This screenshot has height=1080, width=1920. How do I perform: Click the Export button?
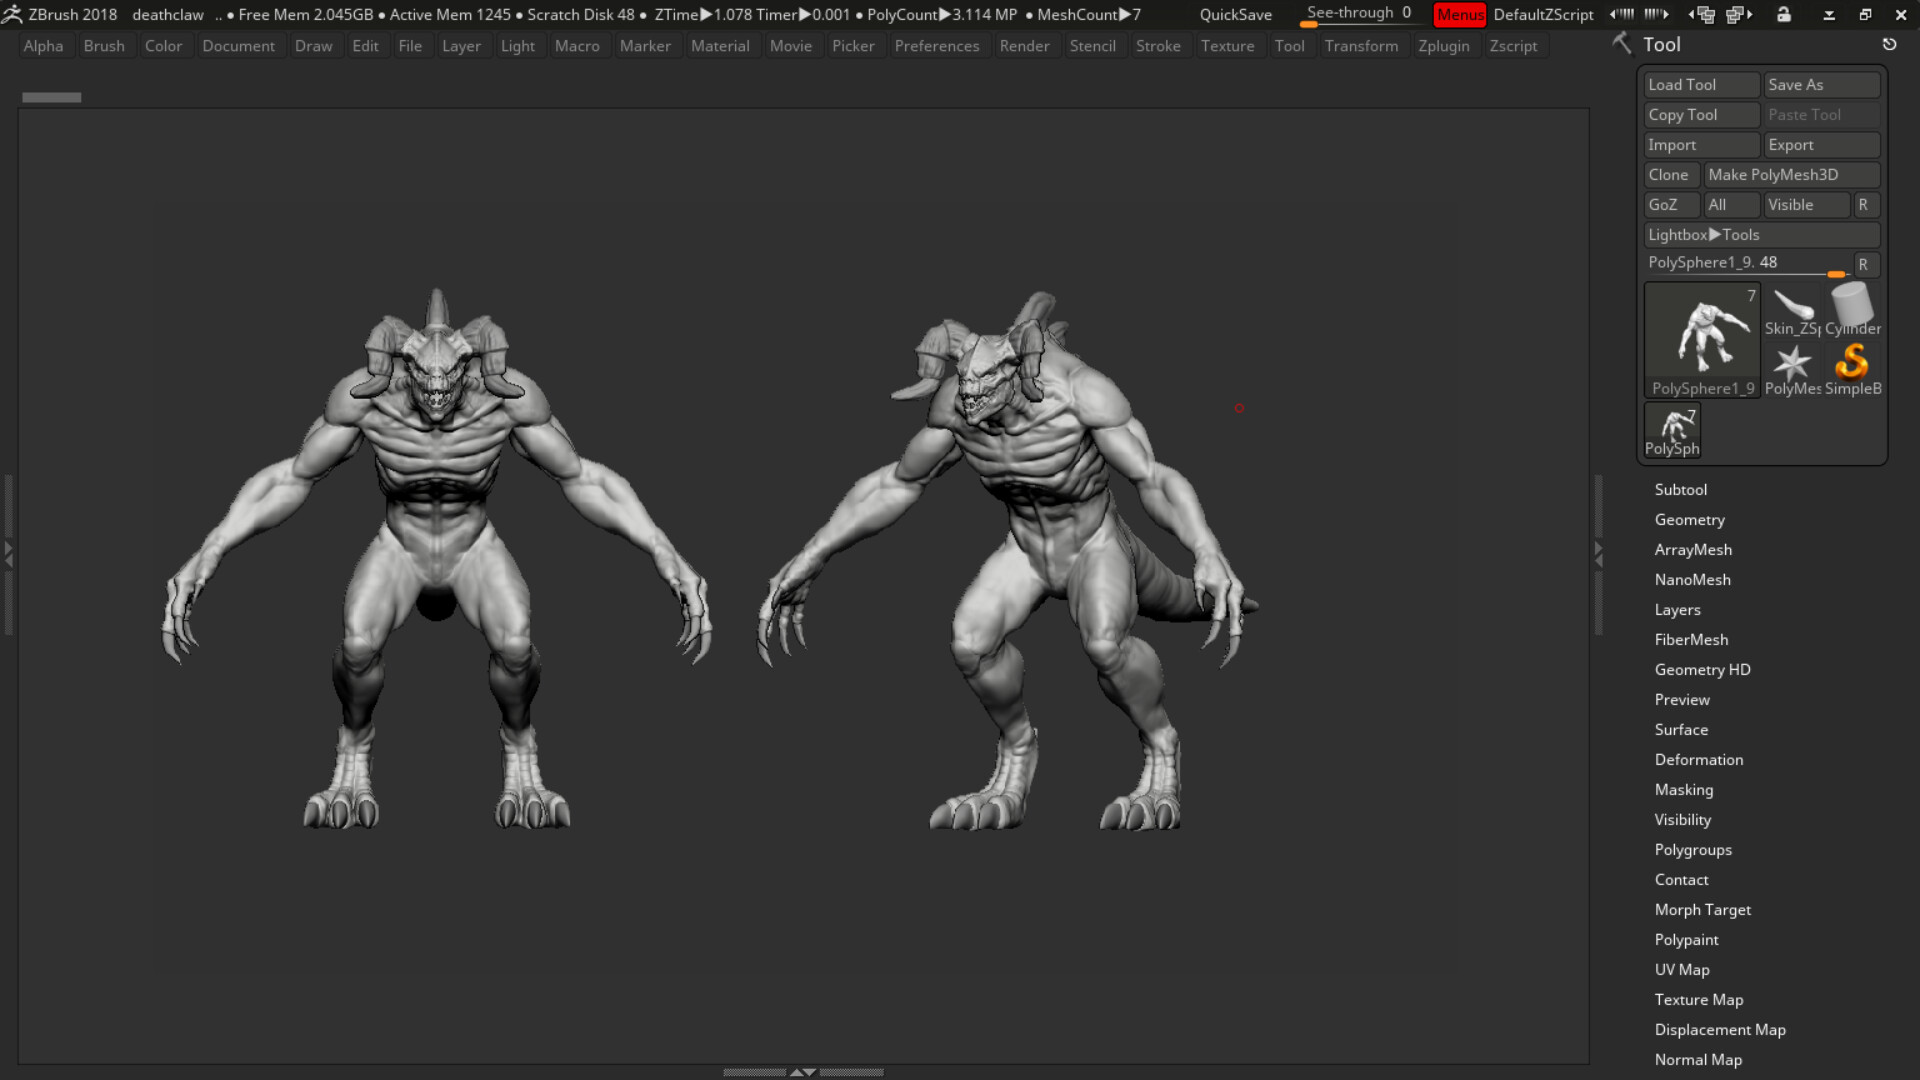(x=1822, y=144)
